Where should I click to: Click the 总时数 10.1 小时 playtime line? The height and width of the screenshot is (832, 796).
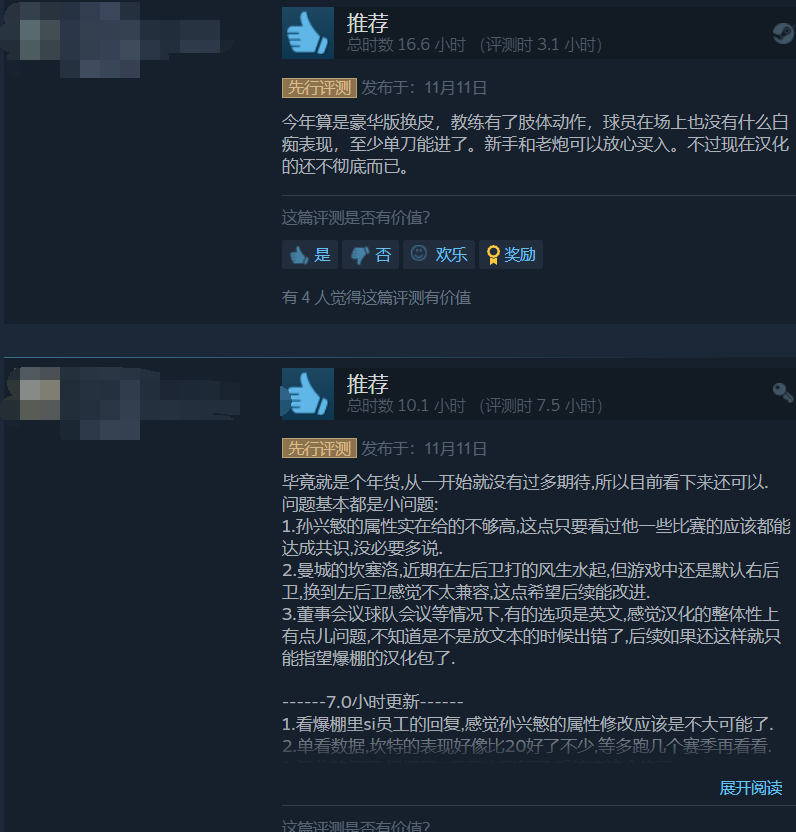(x=474, y=406)
